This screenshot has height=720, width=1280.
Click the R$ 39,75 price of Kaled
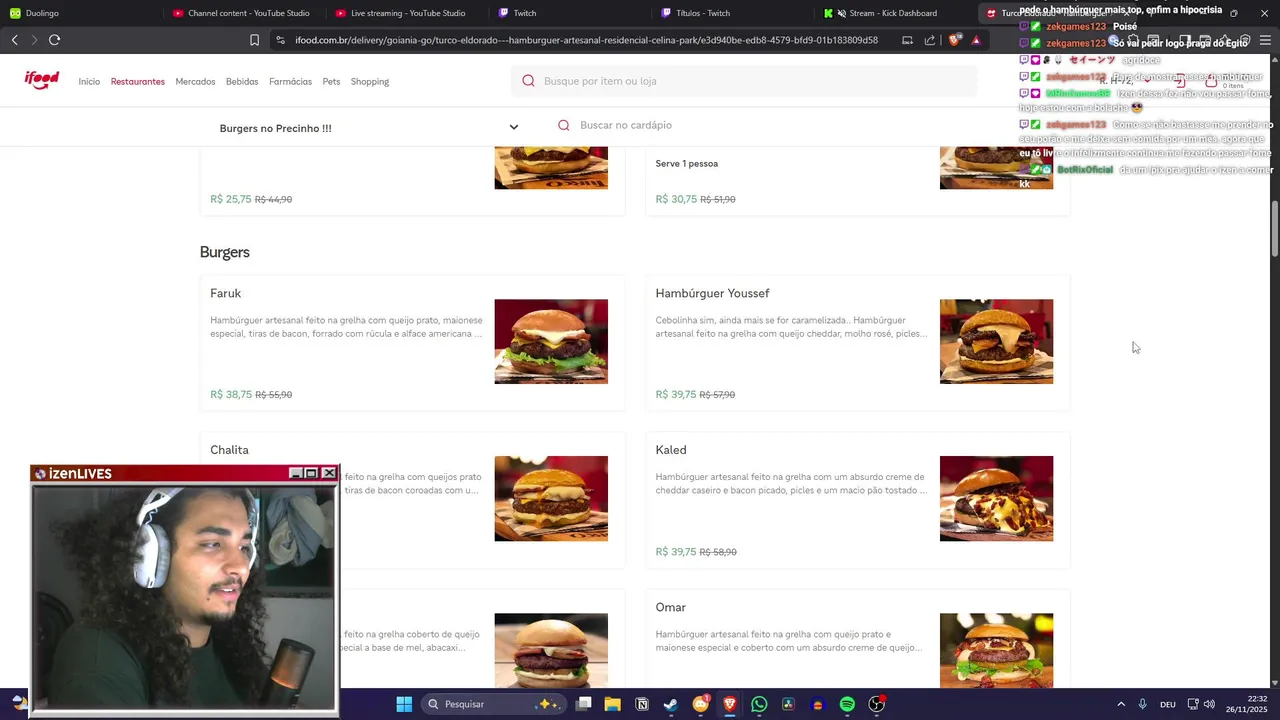676,552
